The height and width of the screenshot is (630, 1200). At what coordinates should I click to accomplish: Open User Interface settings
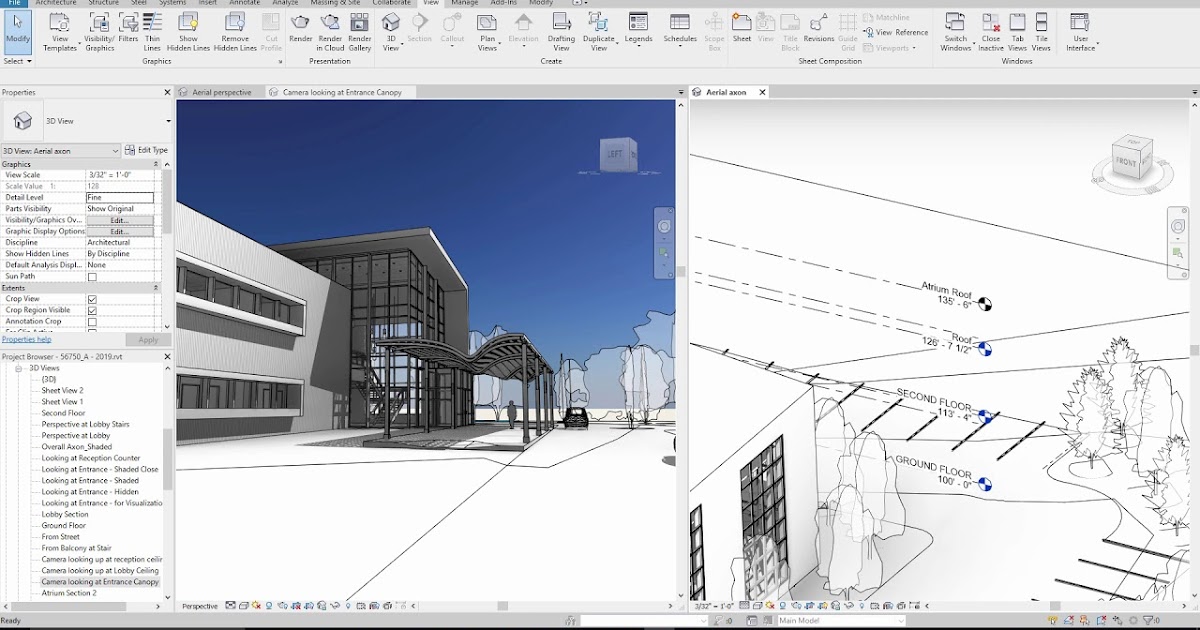tap(1080, 30)
